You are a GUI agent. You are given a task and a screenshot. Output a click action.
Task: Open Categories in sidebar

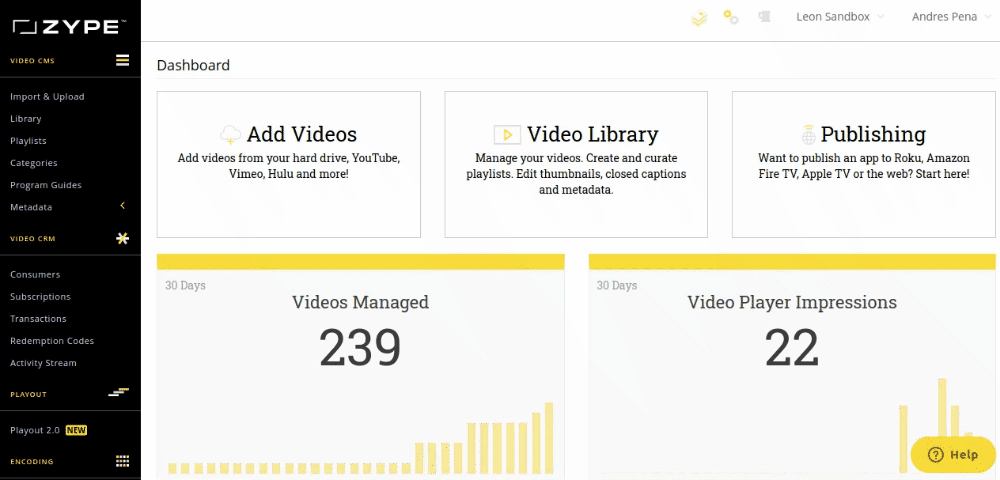pyautogui.click(x=34, y=163)
